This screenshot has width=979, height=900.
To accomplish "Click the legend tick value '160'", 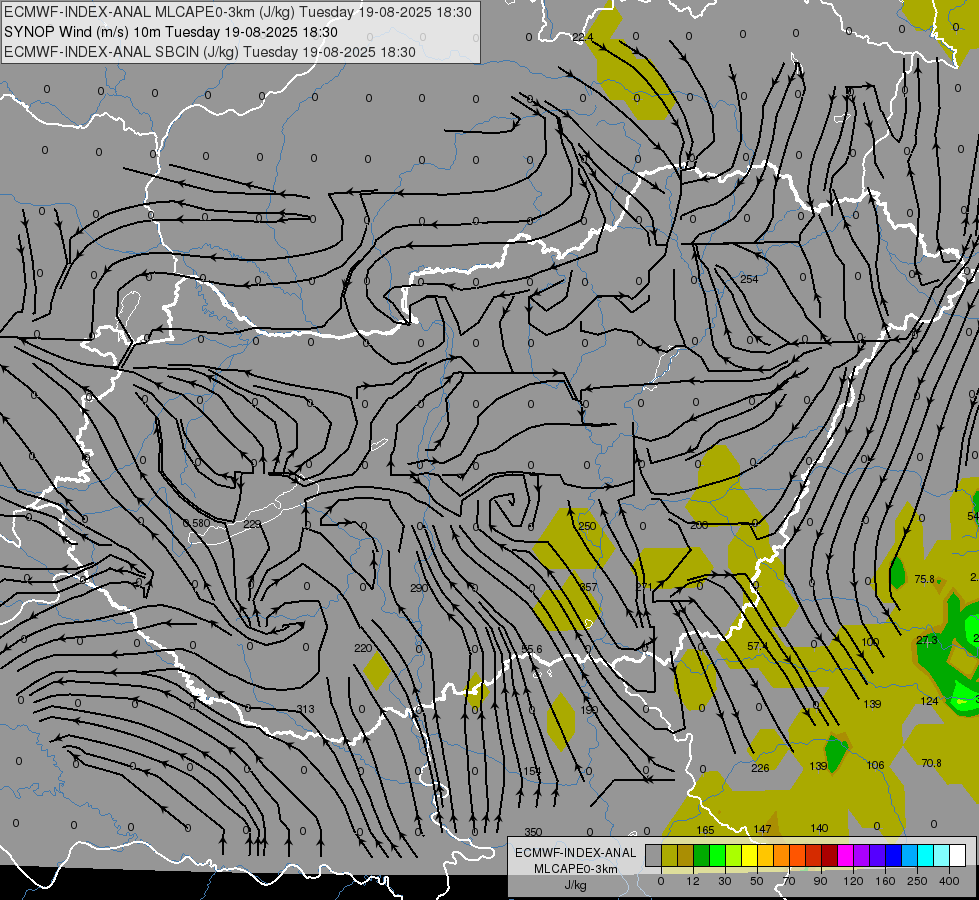I will tap(885, 881).
